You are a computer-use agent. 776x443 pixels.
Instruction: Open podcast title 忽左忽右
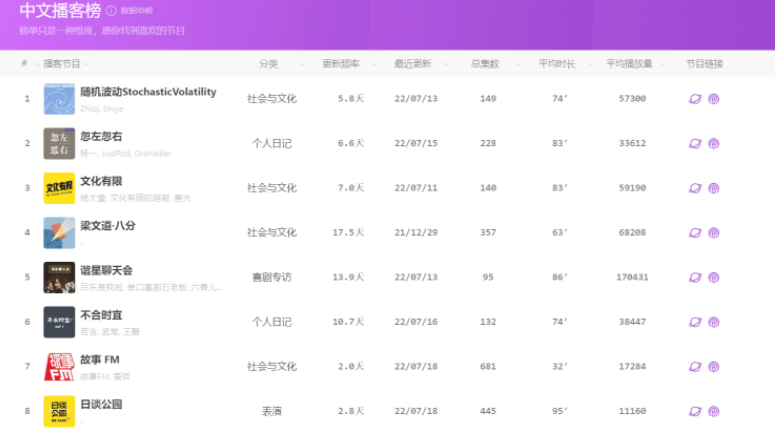(x=101, y=137)
